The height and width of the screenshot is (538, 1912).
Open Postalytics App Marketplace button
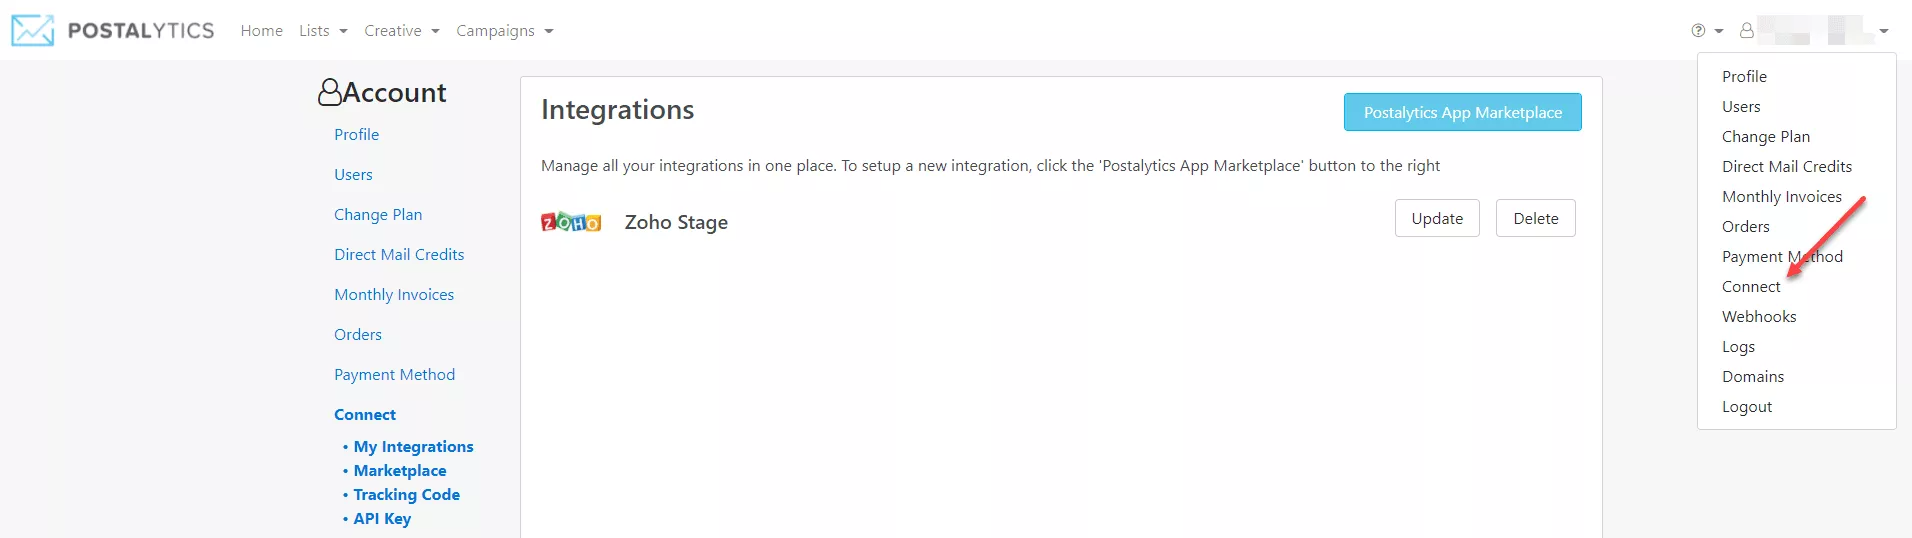click(x=1463, y=112)
